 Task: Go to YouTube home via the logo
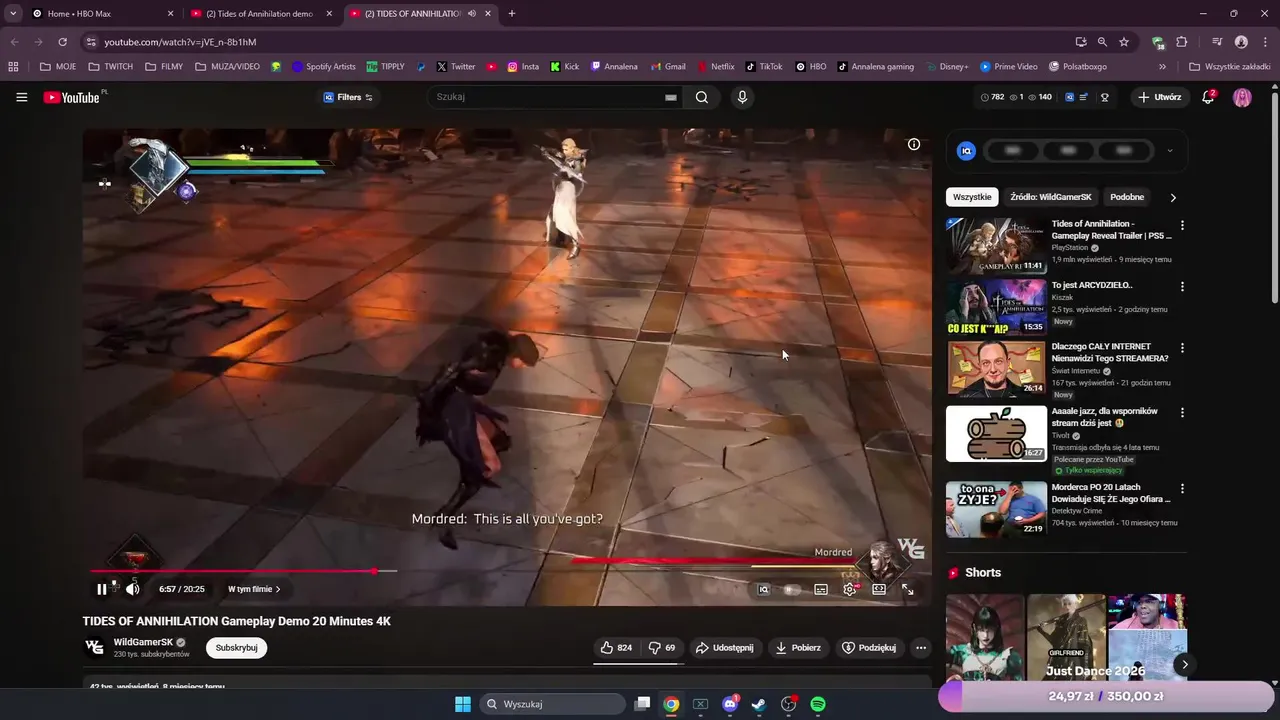pos(72,97)
